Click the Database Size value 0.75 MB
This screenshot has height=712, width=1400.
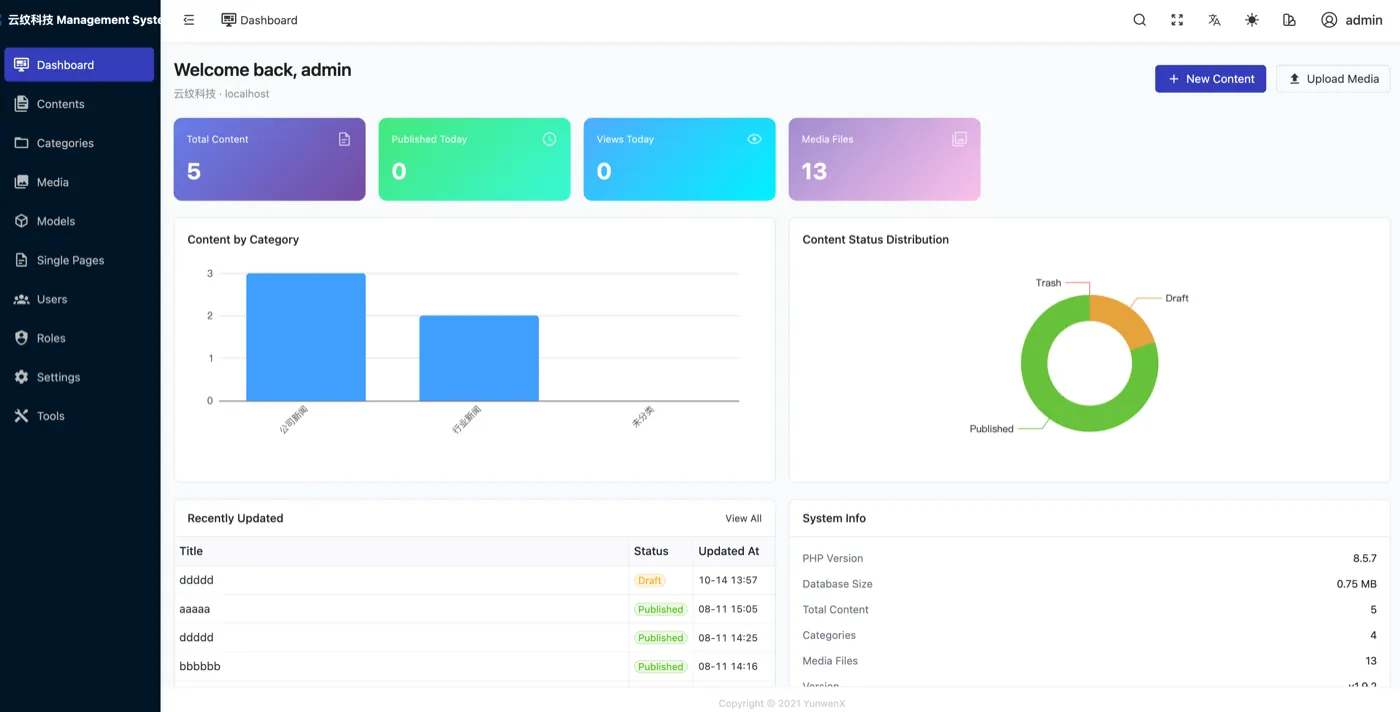coord(1357,584)
